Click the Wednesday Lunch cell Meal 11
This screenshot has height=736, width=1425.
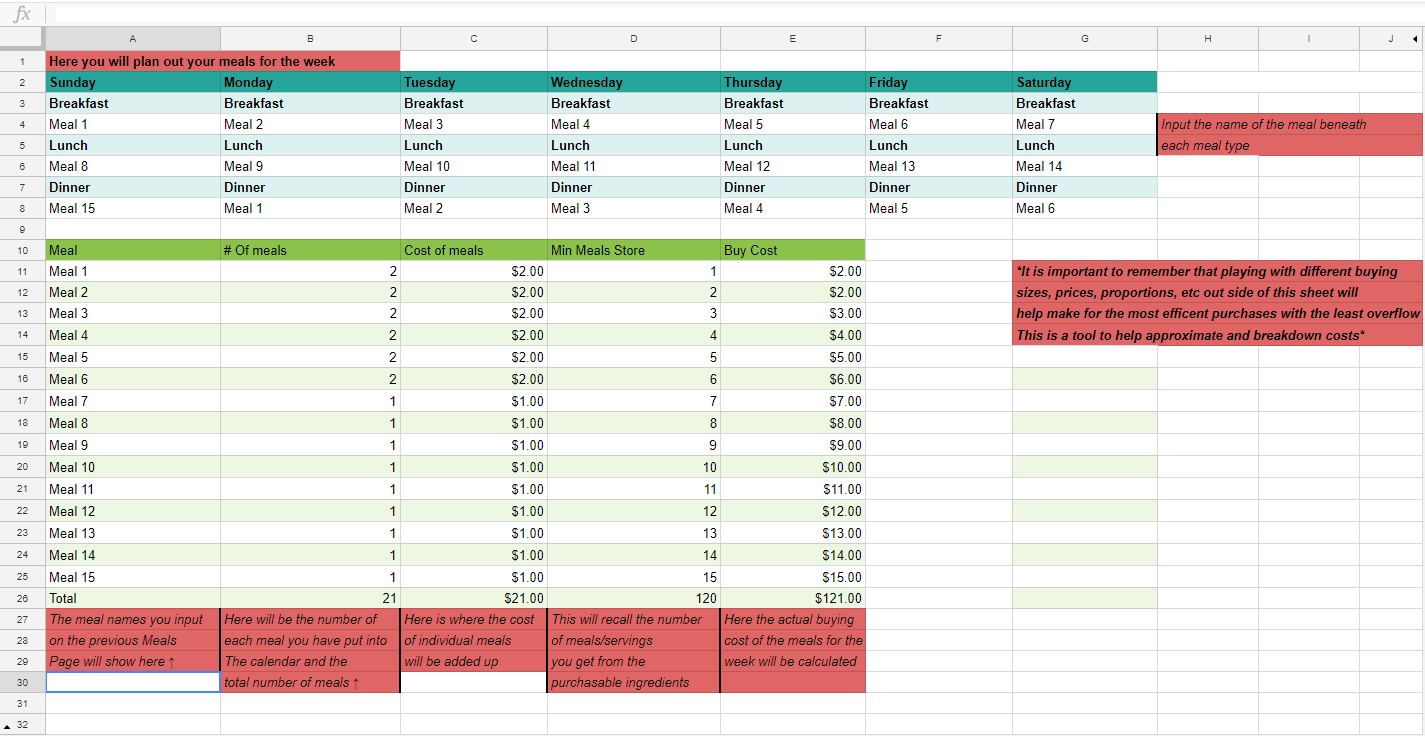point(634,166)
